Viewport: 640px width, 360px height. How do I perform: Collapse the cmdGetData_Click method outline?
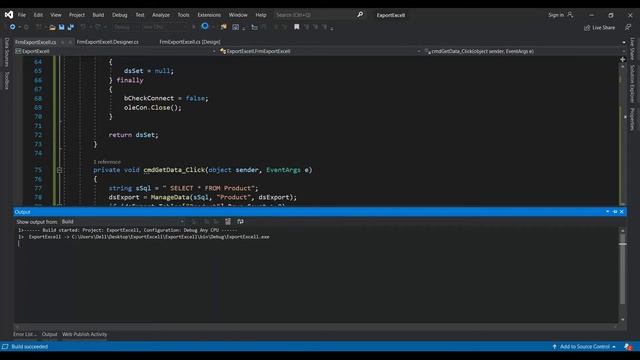click(x=60, y=170)
